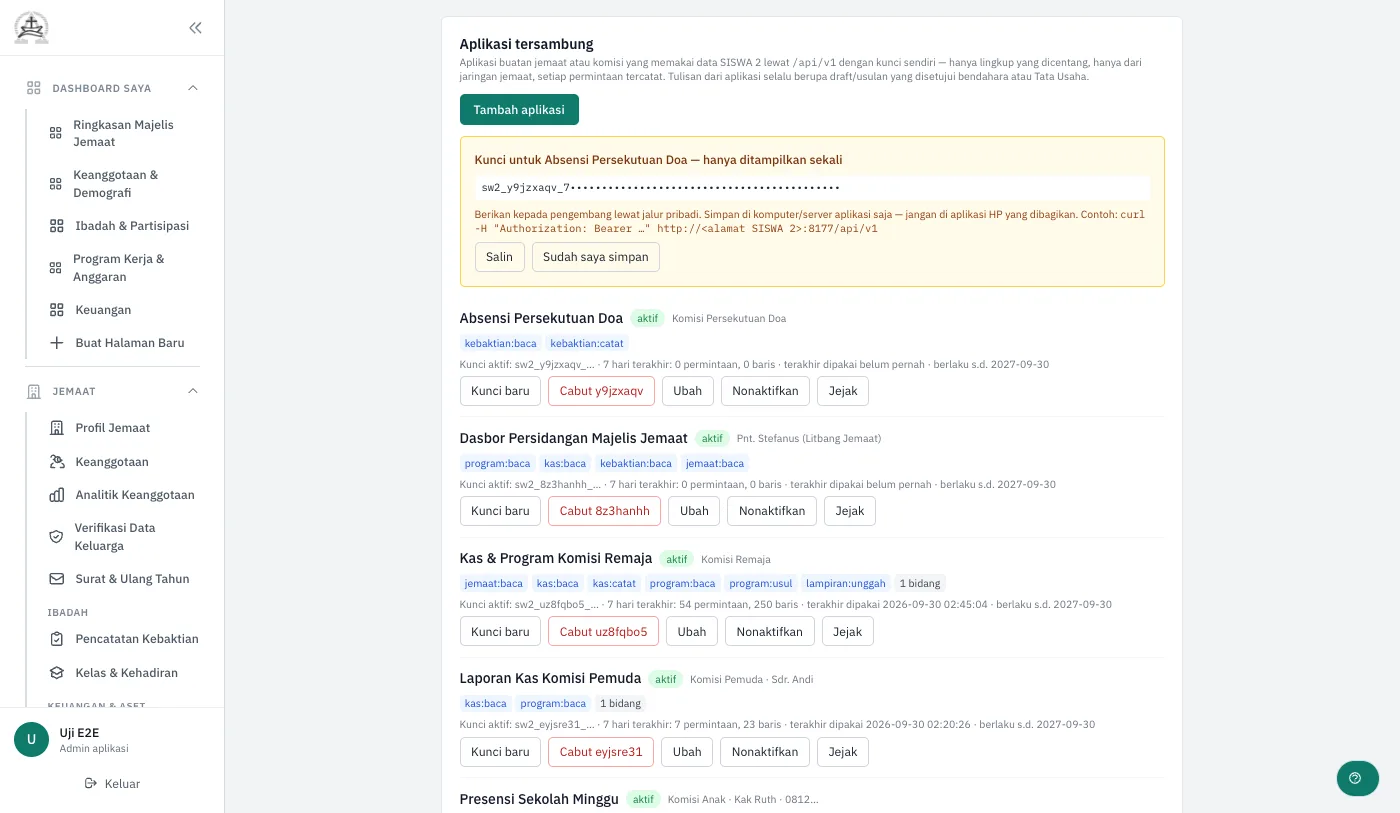Click the Keuangan grid icon

(57, 310)
